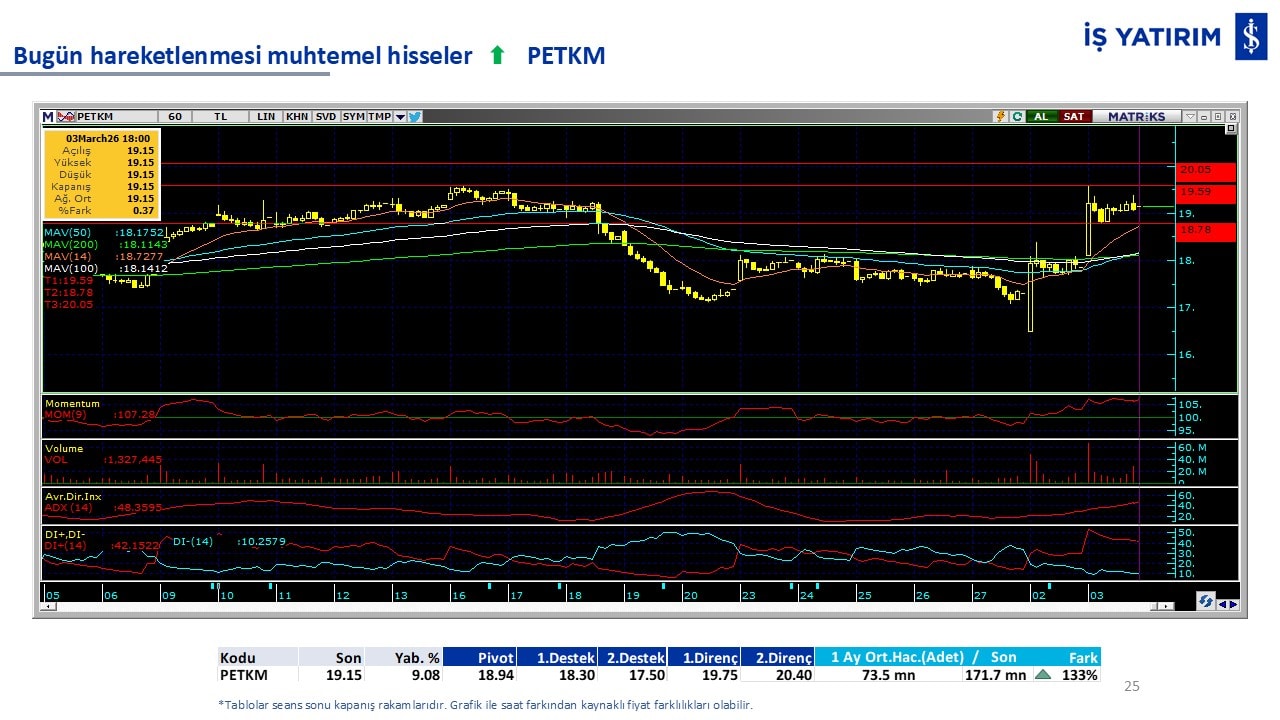
Task: Click the green refresh icon
Action: click(x=1016, y=116)
